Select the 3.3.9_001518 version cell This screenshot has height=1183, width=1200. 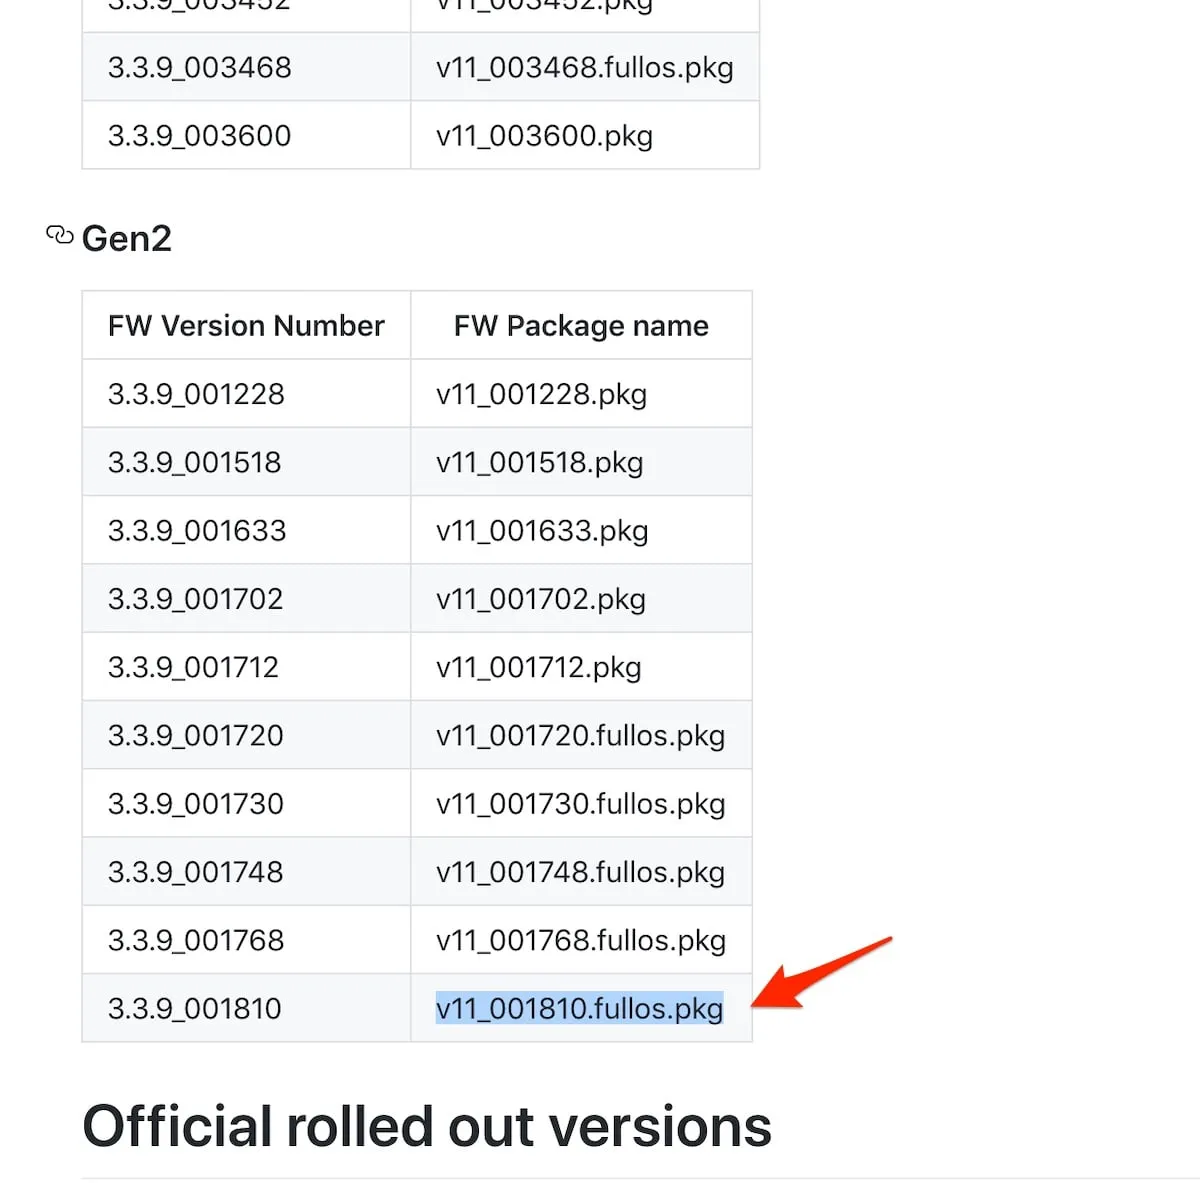tap(195, 462)
